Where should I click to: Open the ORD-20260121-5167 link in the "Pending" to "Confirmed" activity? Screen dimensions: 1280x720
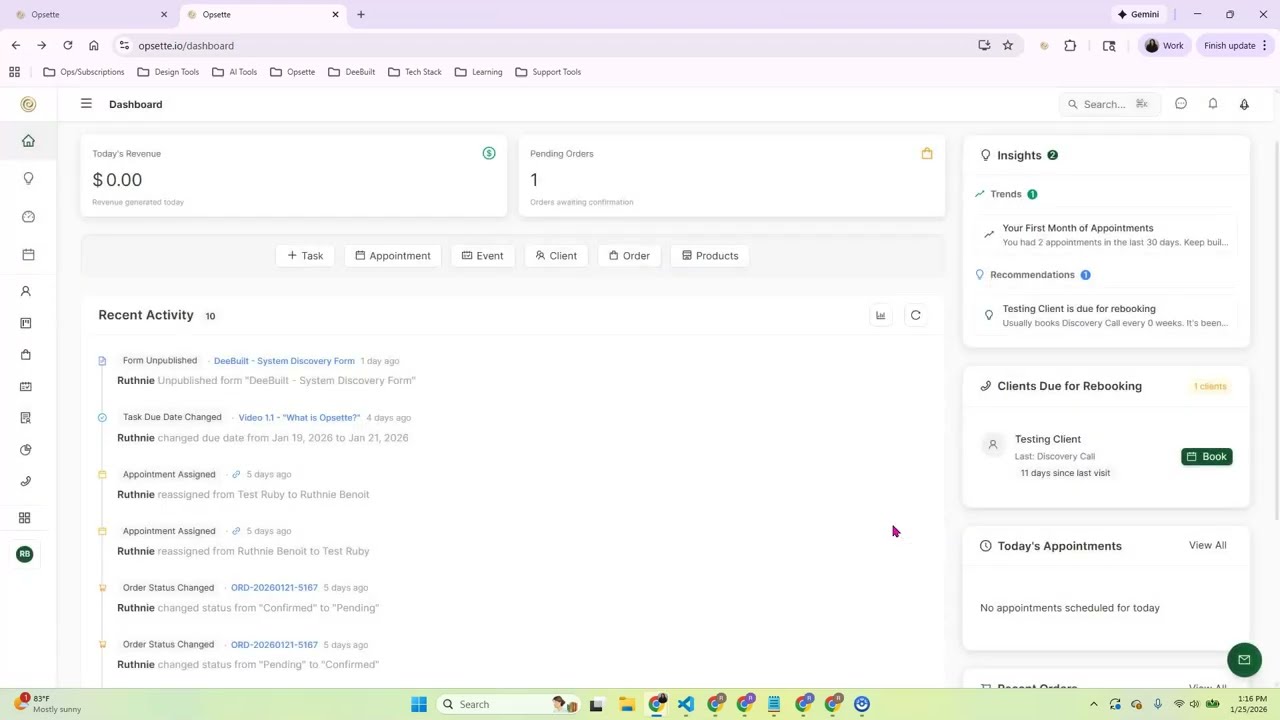[x=274, y=645]
